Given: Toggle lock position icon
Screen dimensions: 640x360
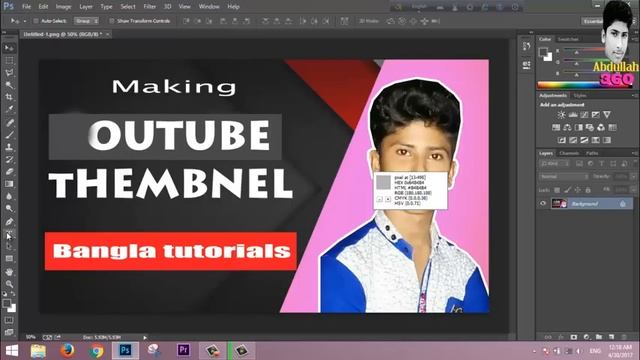Looking at the screenshot, I should click(578, 190).
